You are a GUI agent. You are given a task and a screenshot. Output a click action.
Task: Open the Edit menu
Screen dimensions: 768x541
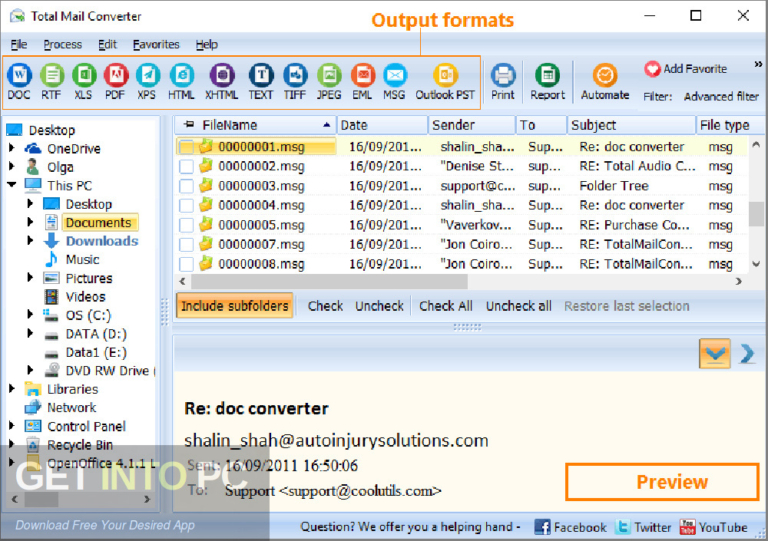(107, 45)
